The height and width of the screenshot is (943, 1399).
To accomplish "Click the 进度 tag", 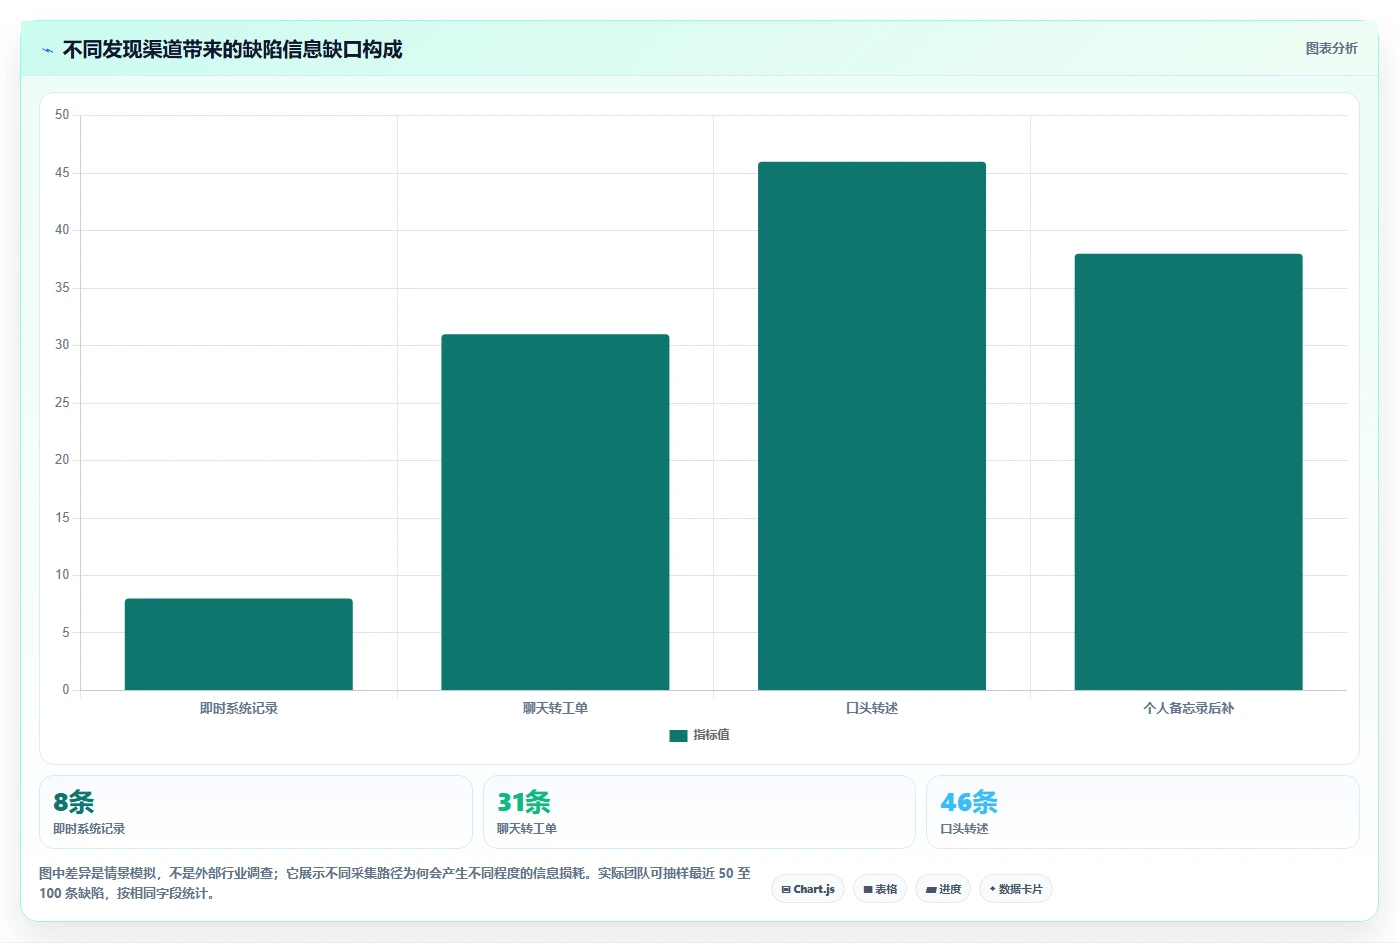I will pos(943,889).
